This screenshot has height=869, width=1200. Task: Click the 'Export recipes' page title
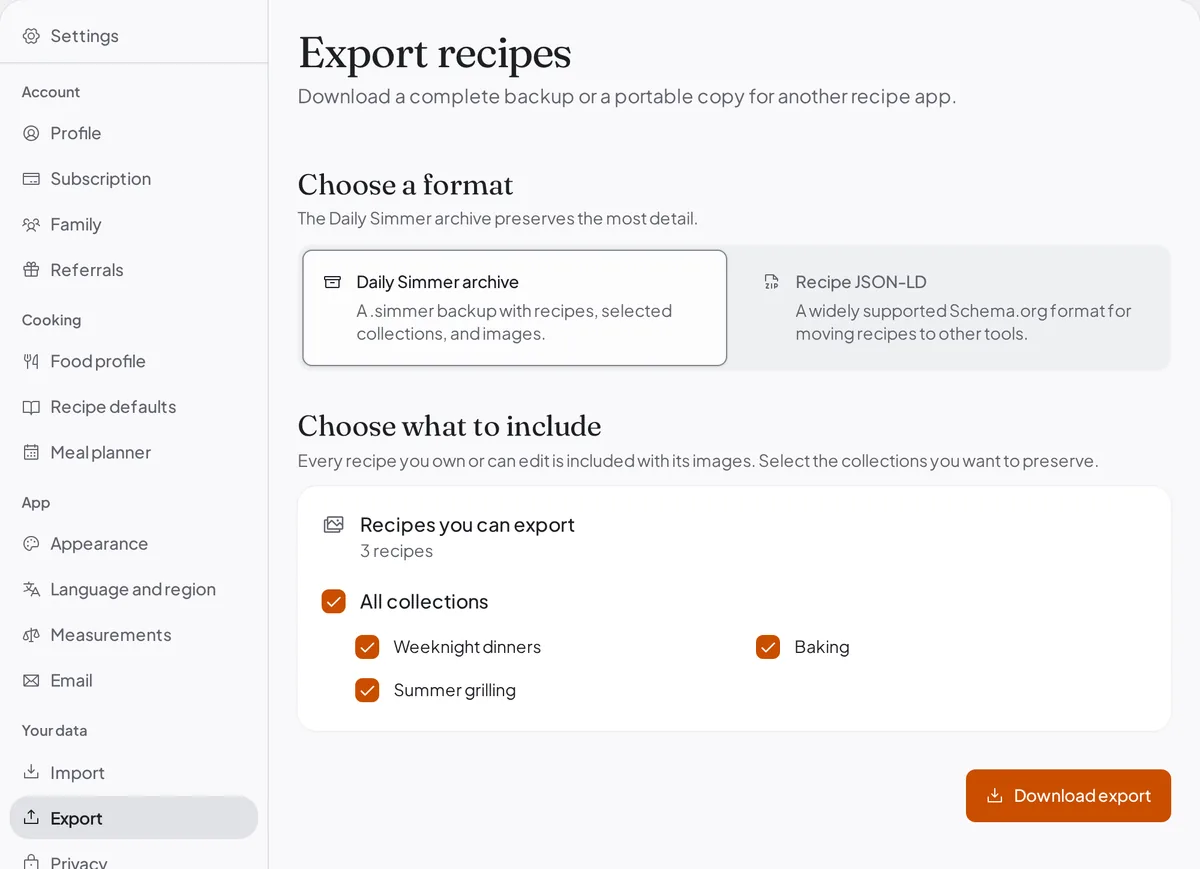pos(434,53)
